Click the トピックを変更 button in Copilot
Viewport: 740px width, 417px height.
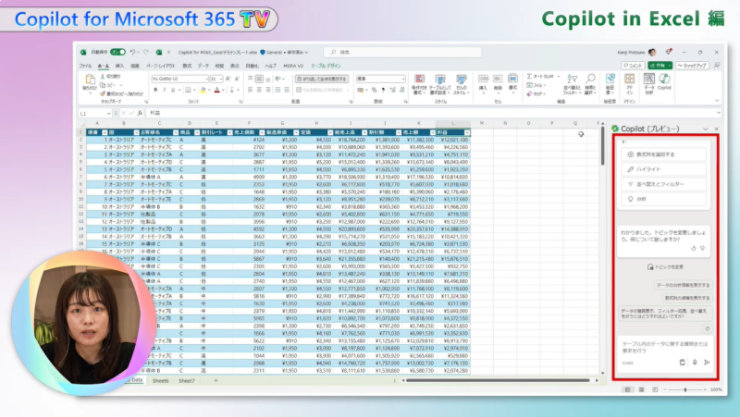665,267
